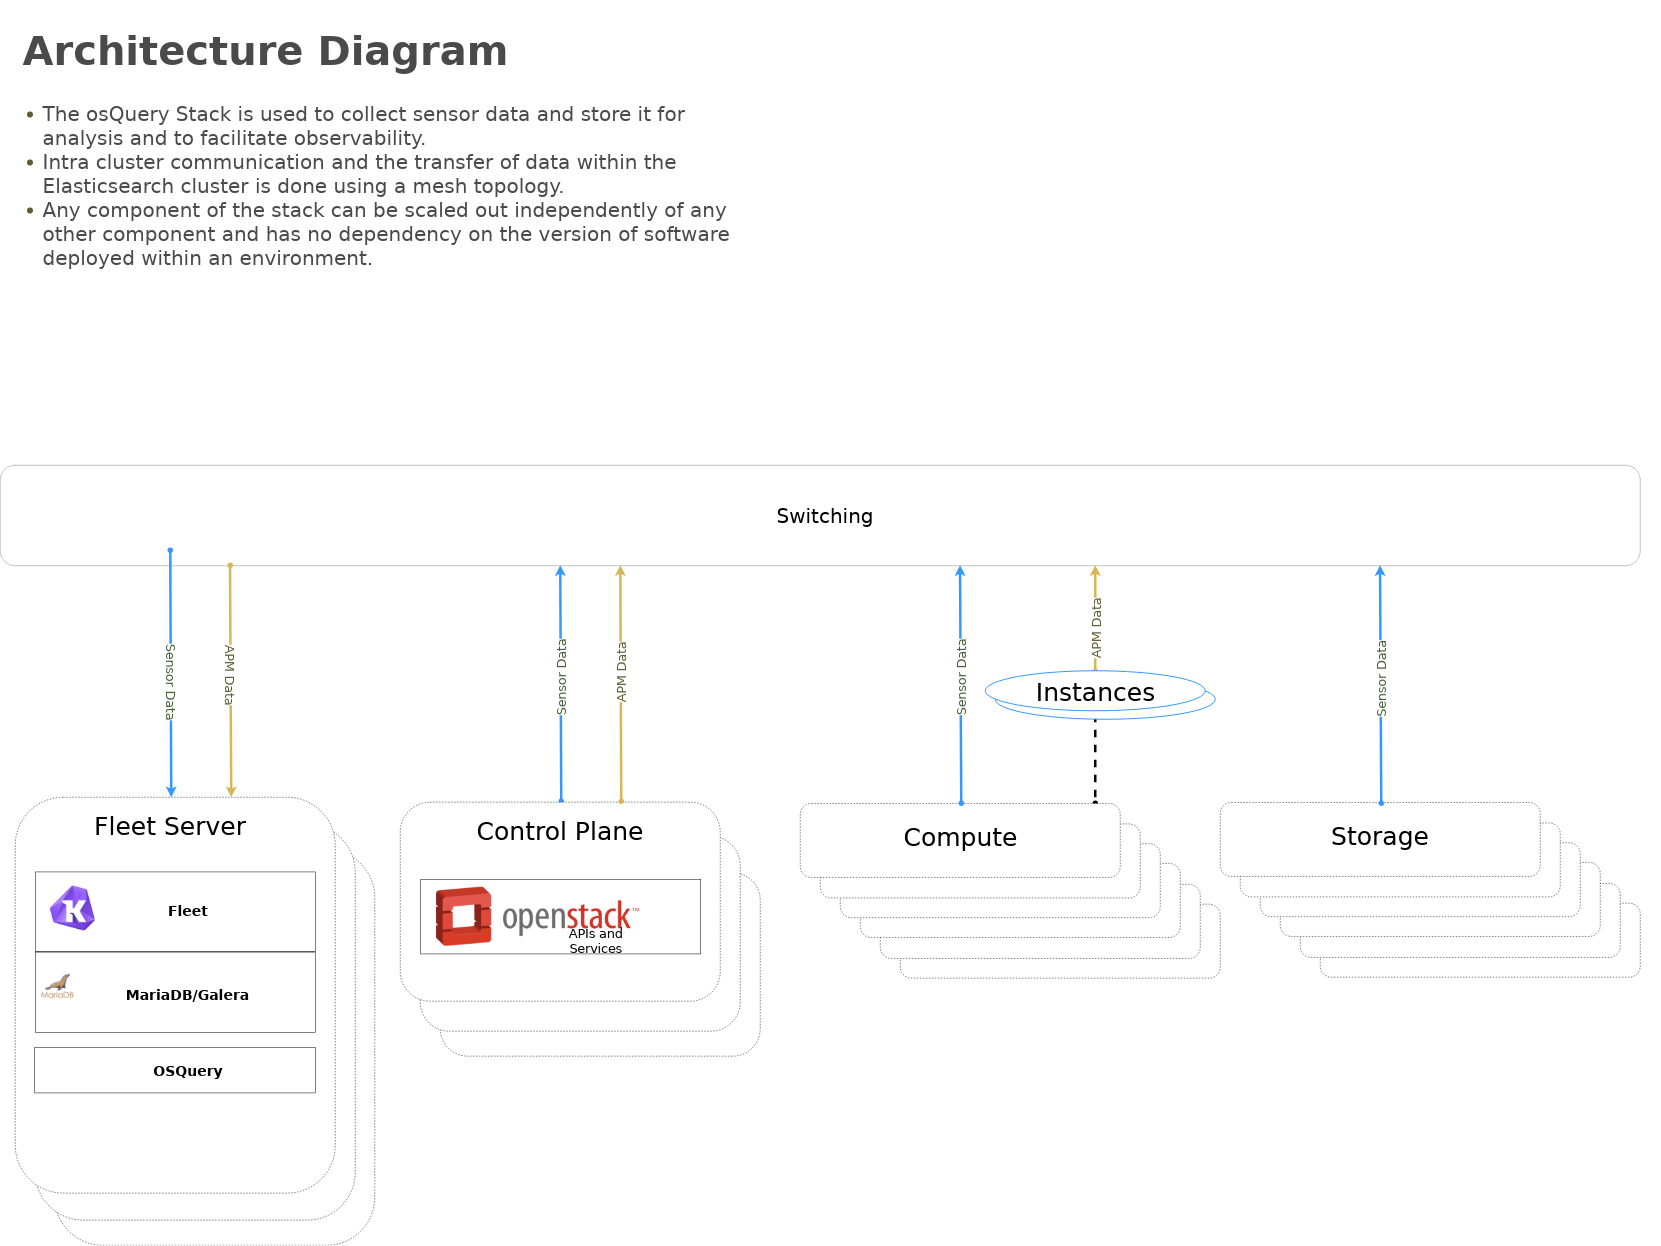Viewport: 1661px width, 1246px height.
Task: Select the MariaDB/Galera component label
Action: (187, 995)
